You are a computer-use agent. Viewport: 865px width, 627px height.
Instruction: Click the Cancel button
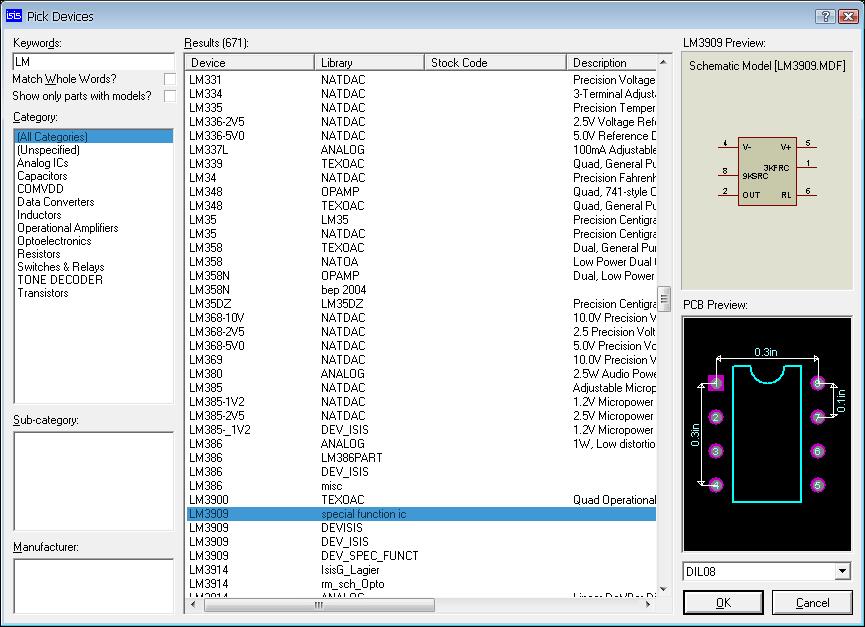tap(812, 603)
